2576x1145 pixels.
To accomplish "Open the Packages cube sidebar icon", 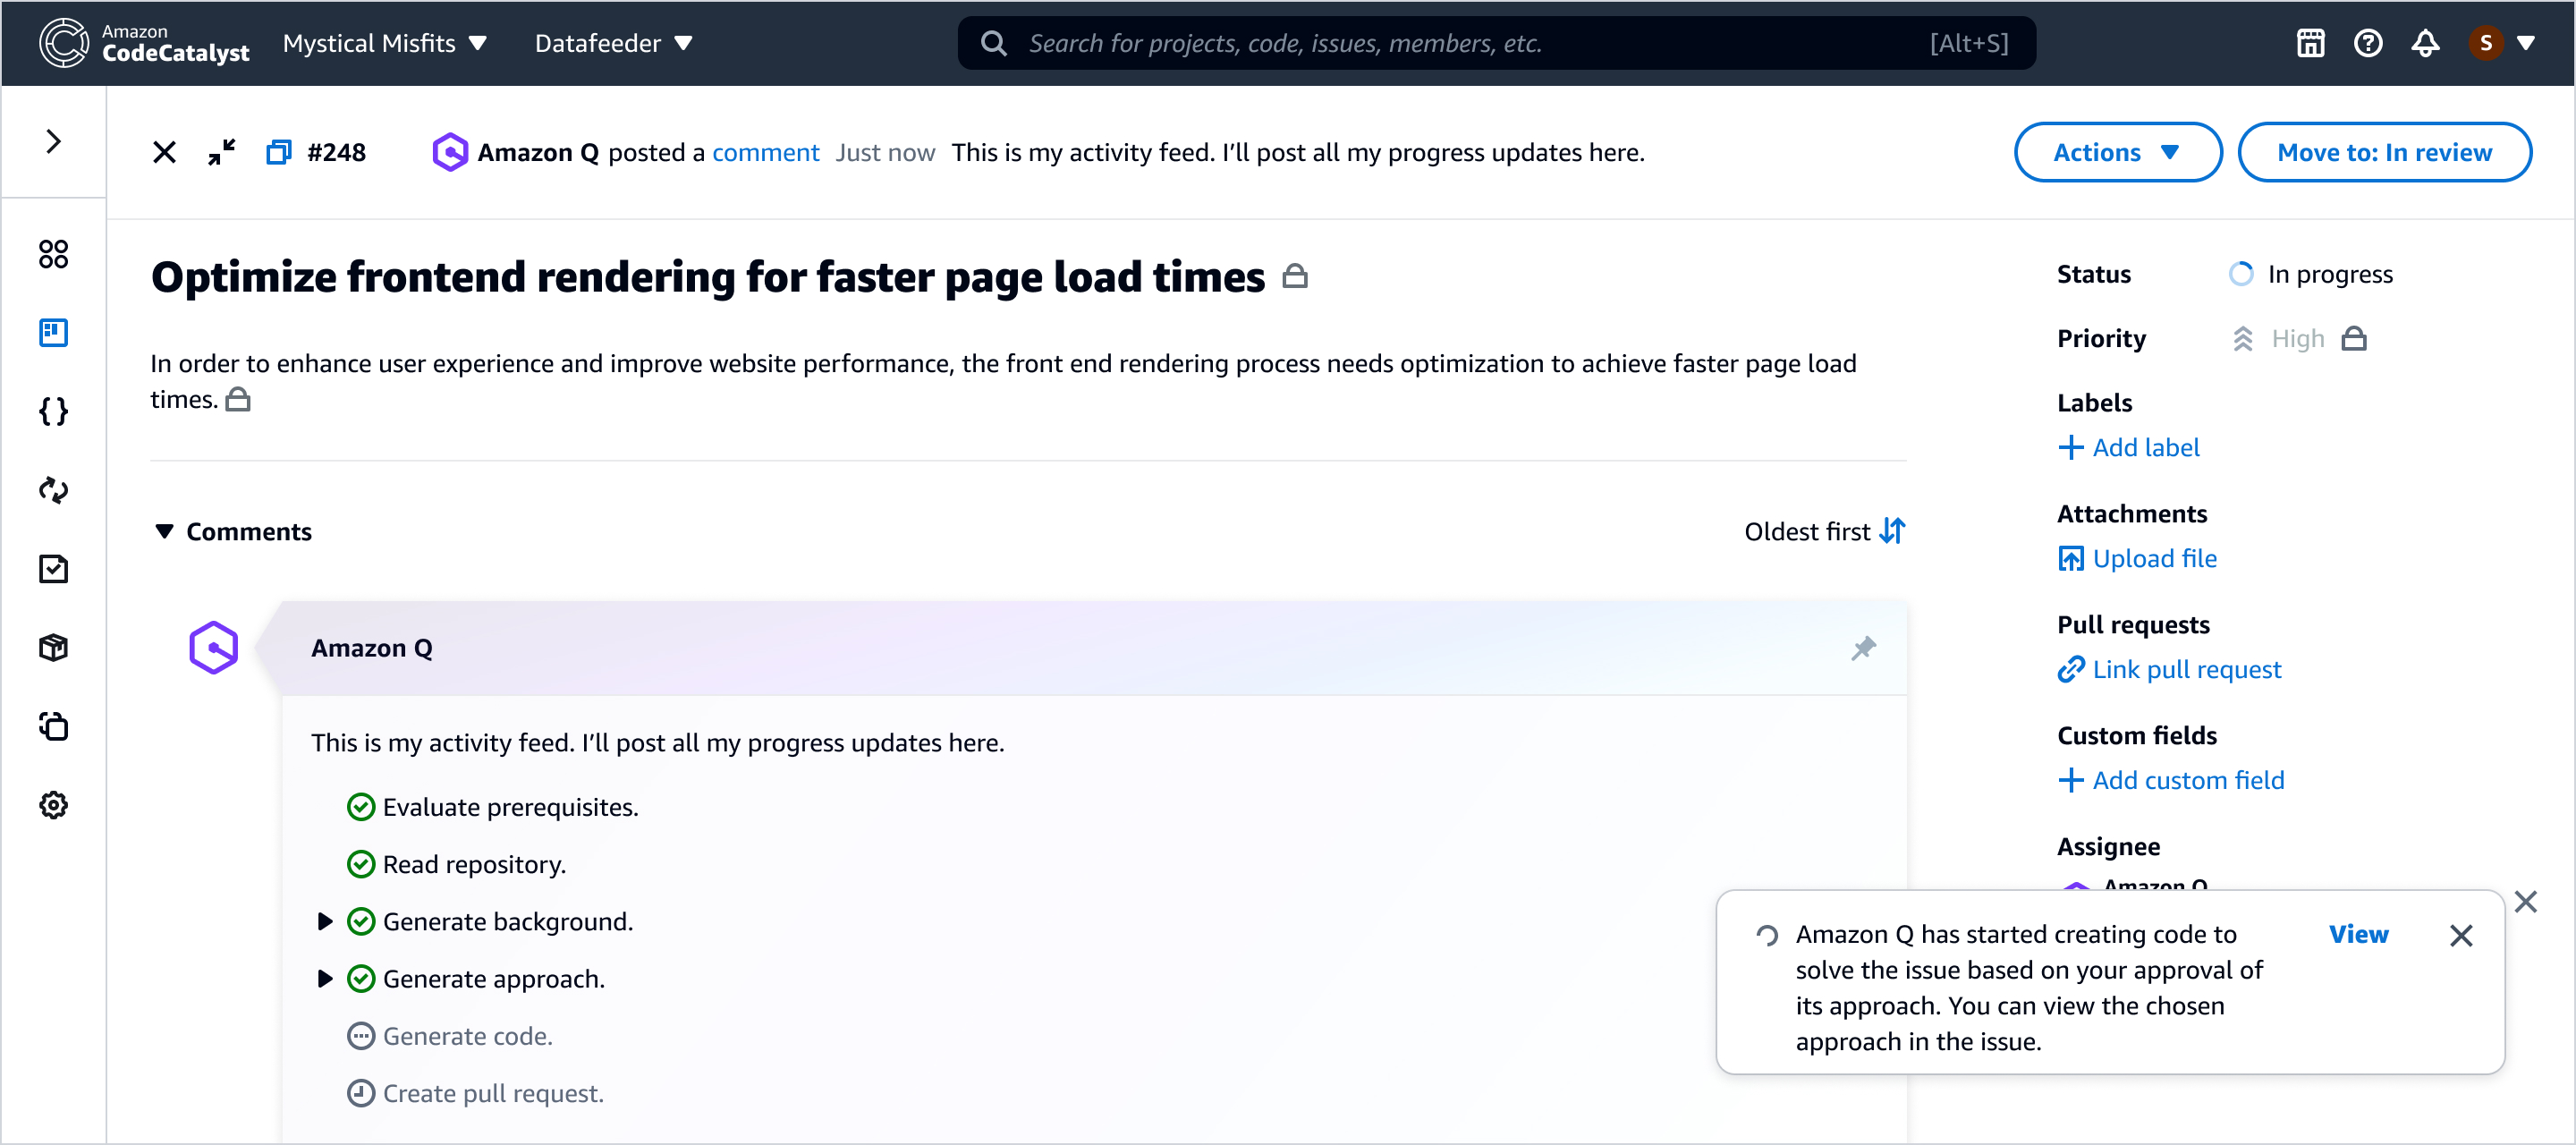I will [53, 648].
